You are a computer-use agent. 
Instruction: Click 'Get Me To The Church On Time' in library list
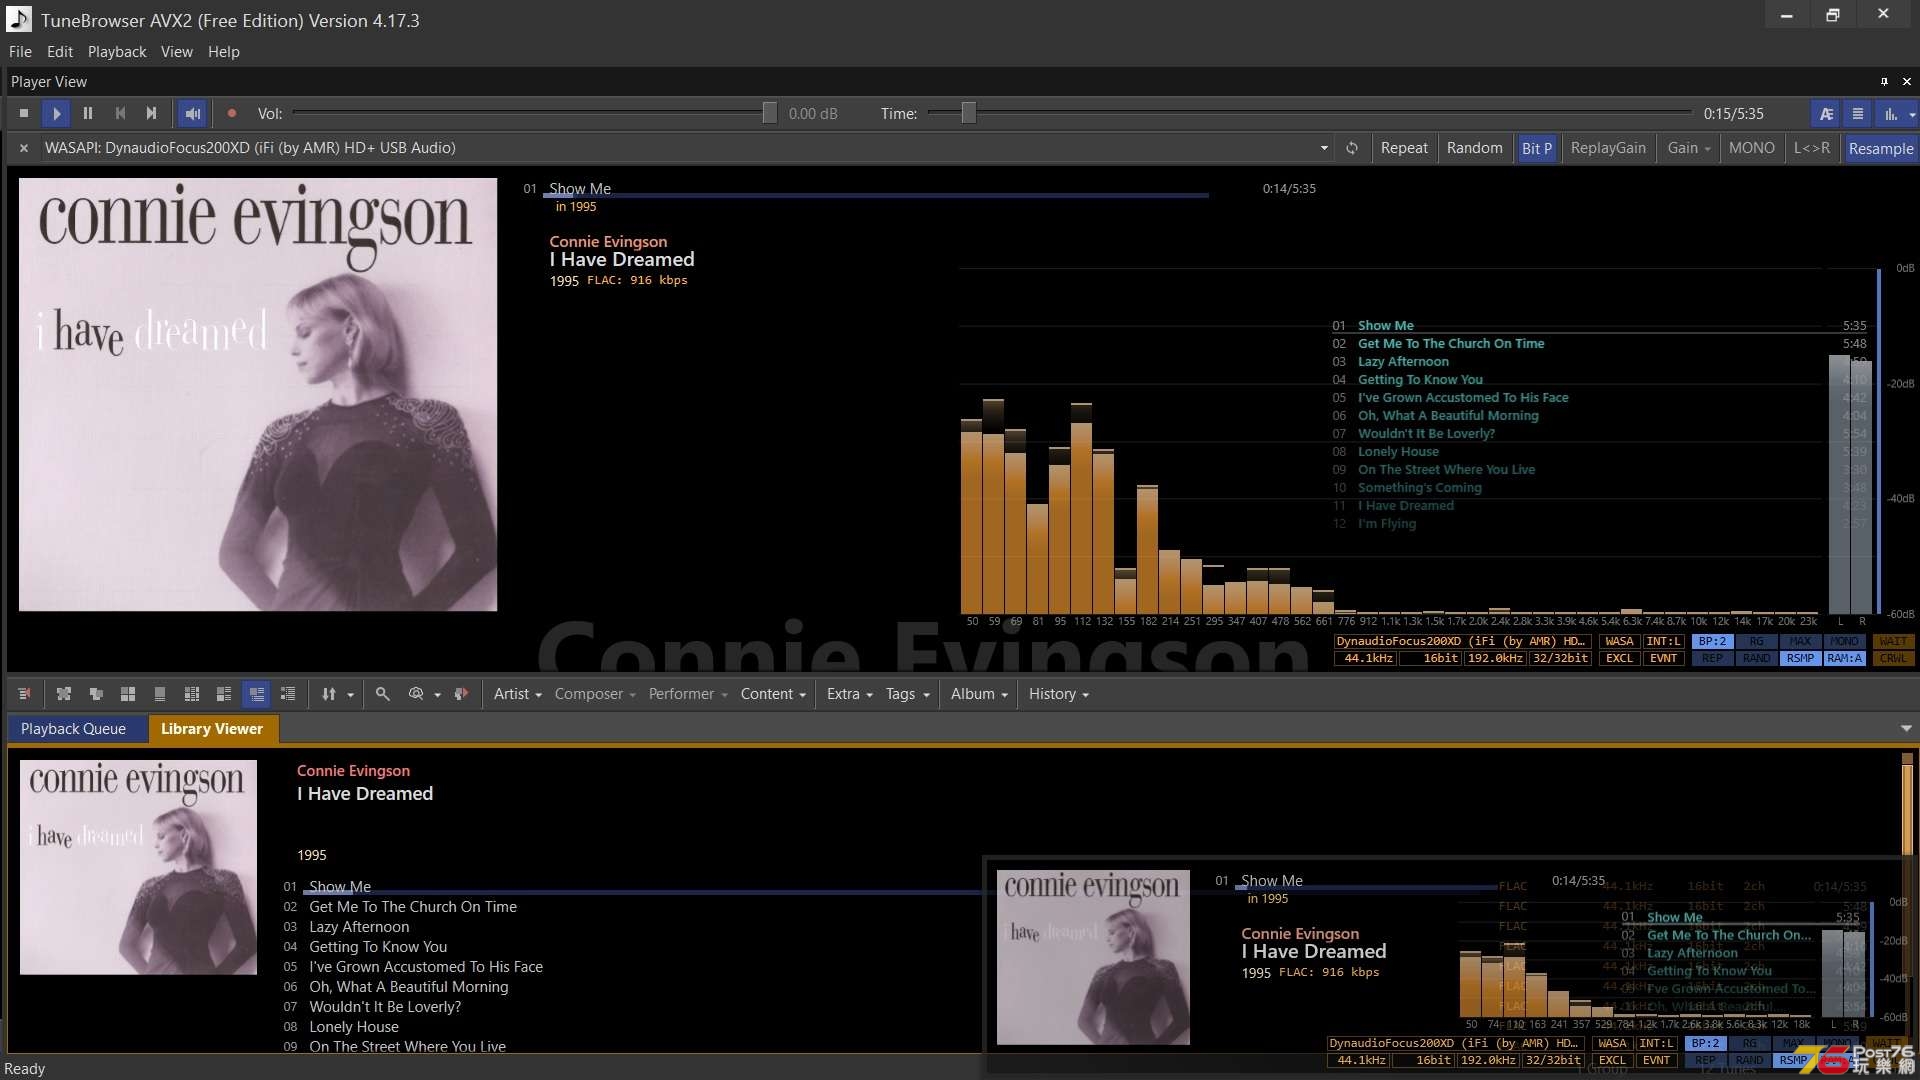413,907
